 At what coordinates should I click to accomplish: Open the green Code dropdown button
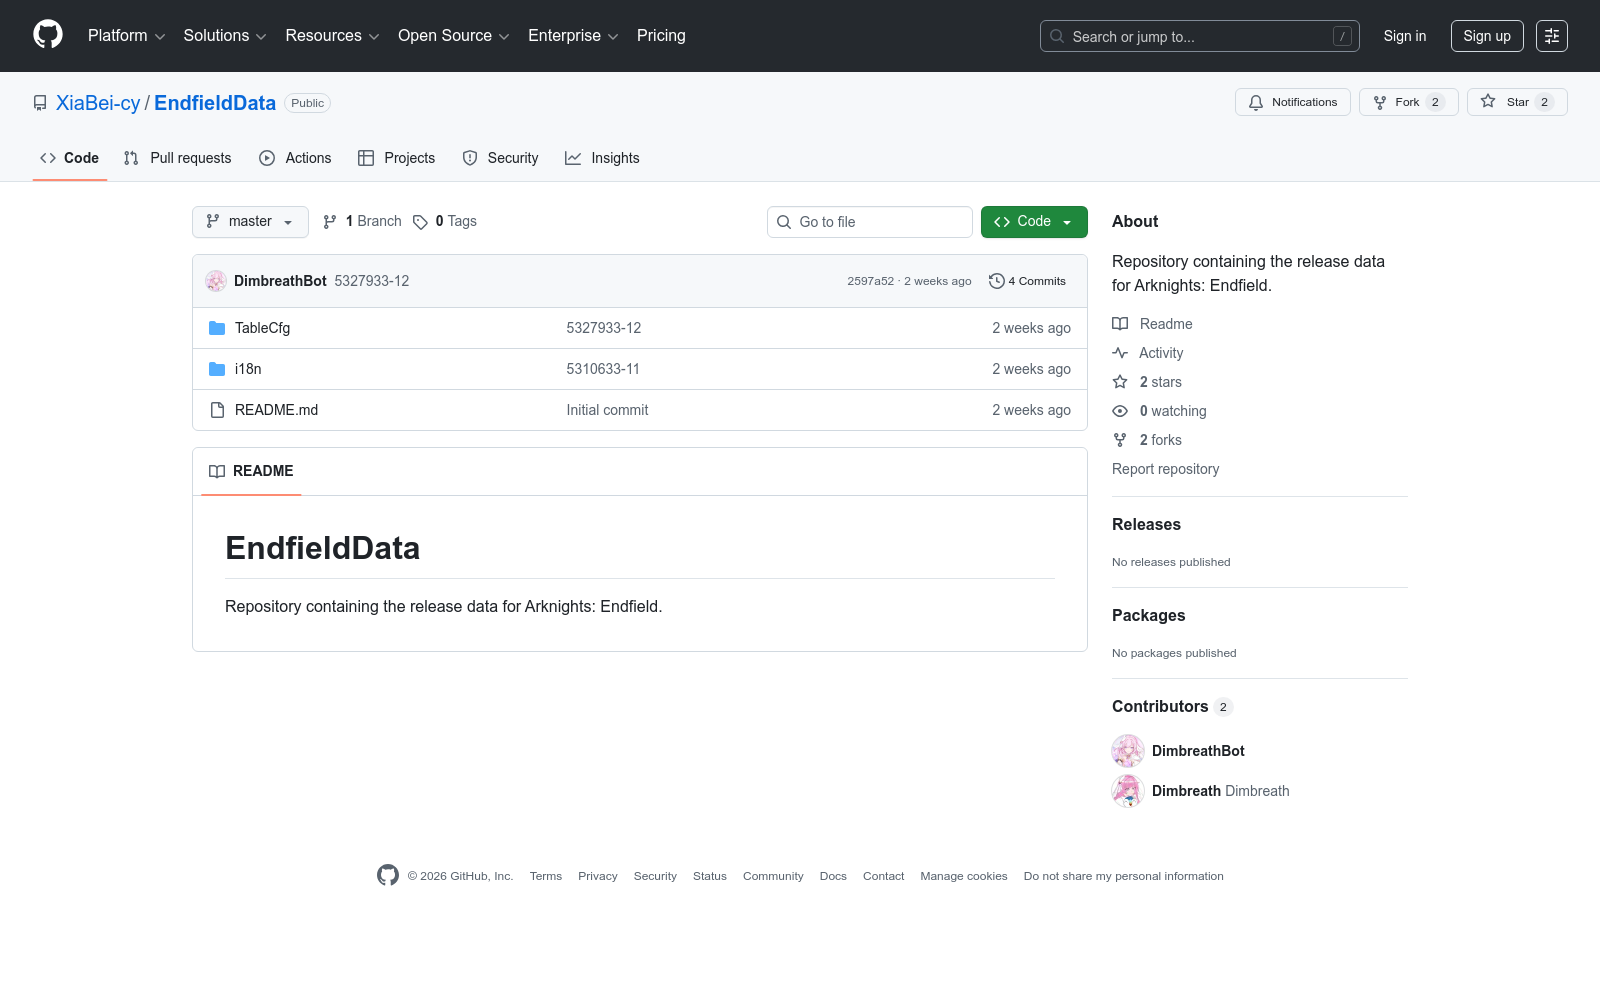click(1034, 222)
